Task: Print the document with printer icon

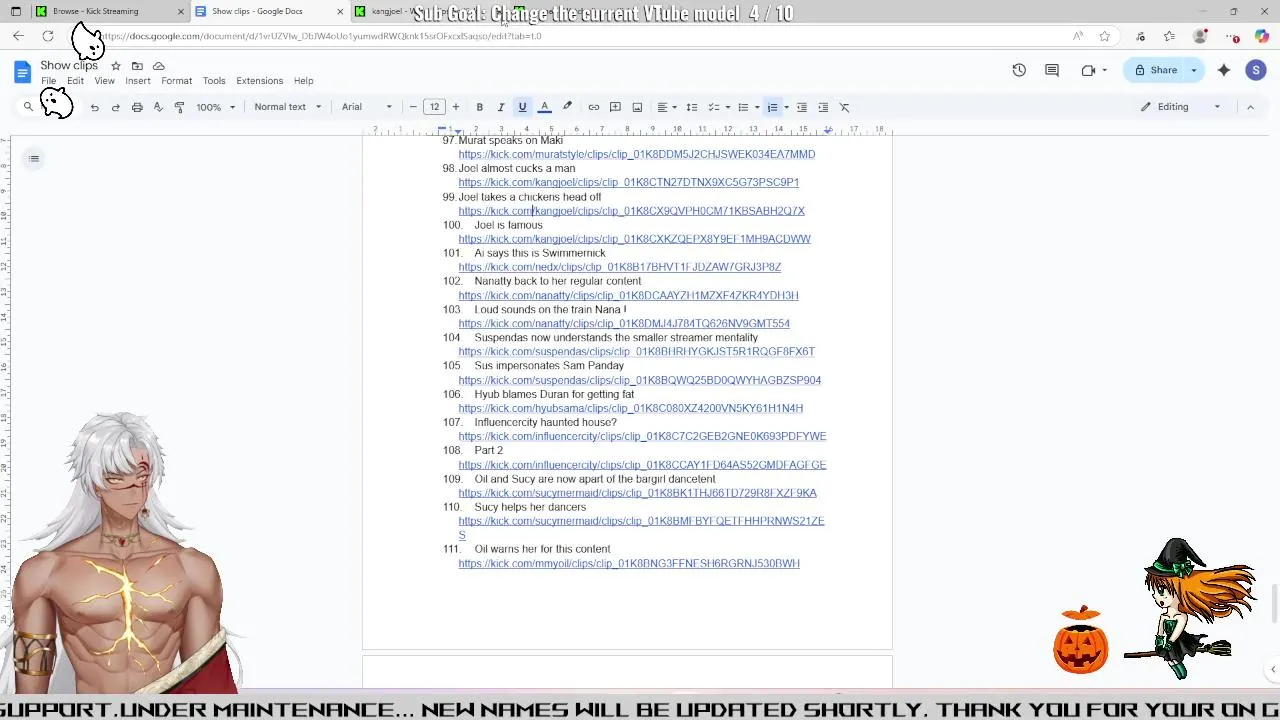Action: [x=137, y=107]
